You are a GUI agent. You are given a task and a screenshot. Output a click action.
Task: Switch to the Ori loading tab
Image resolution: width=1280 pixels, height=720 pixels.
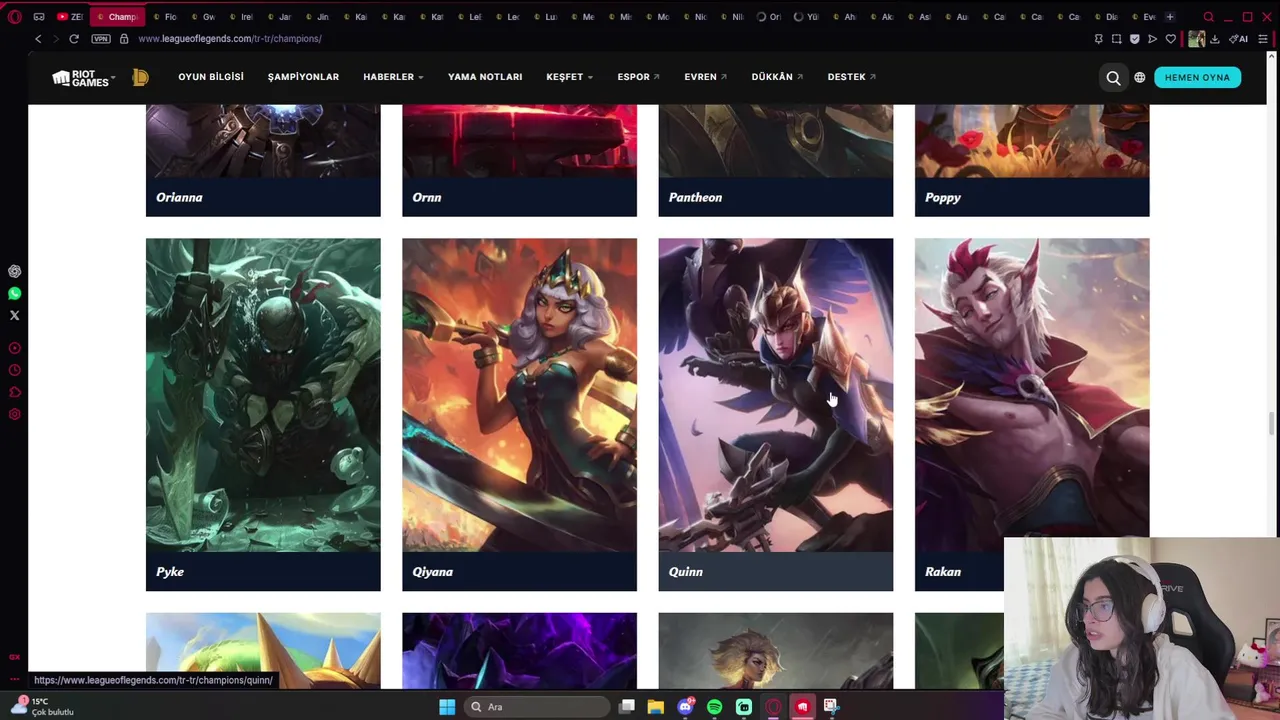point(767,17)
